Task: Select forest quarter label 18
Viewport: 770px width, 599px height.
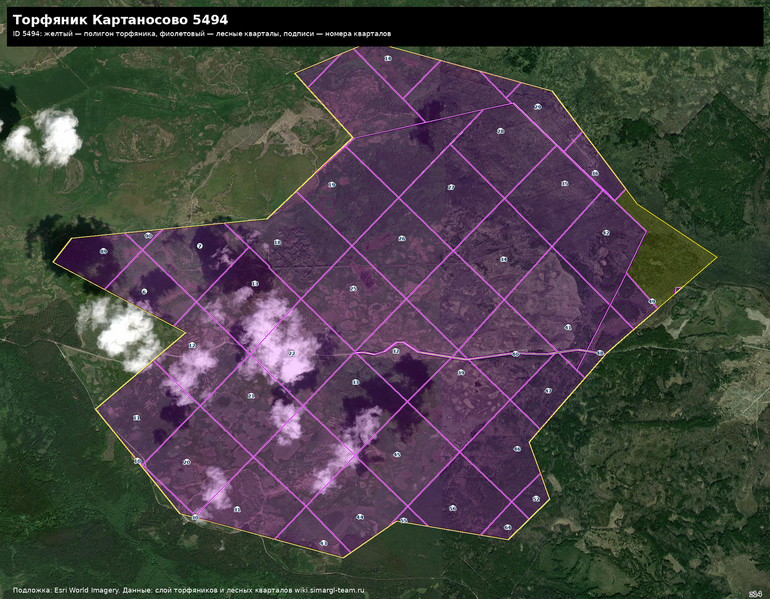Action: tap(277, 242)
